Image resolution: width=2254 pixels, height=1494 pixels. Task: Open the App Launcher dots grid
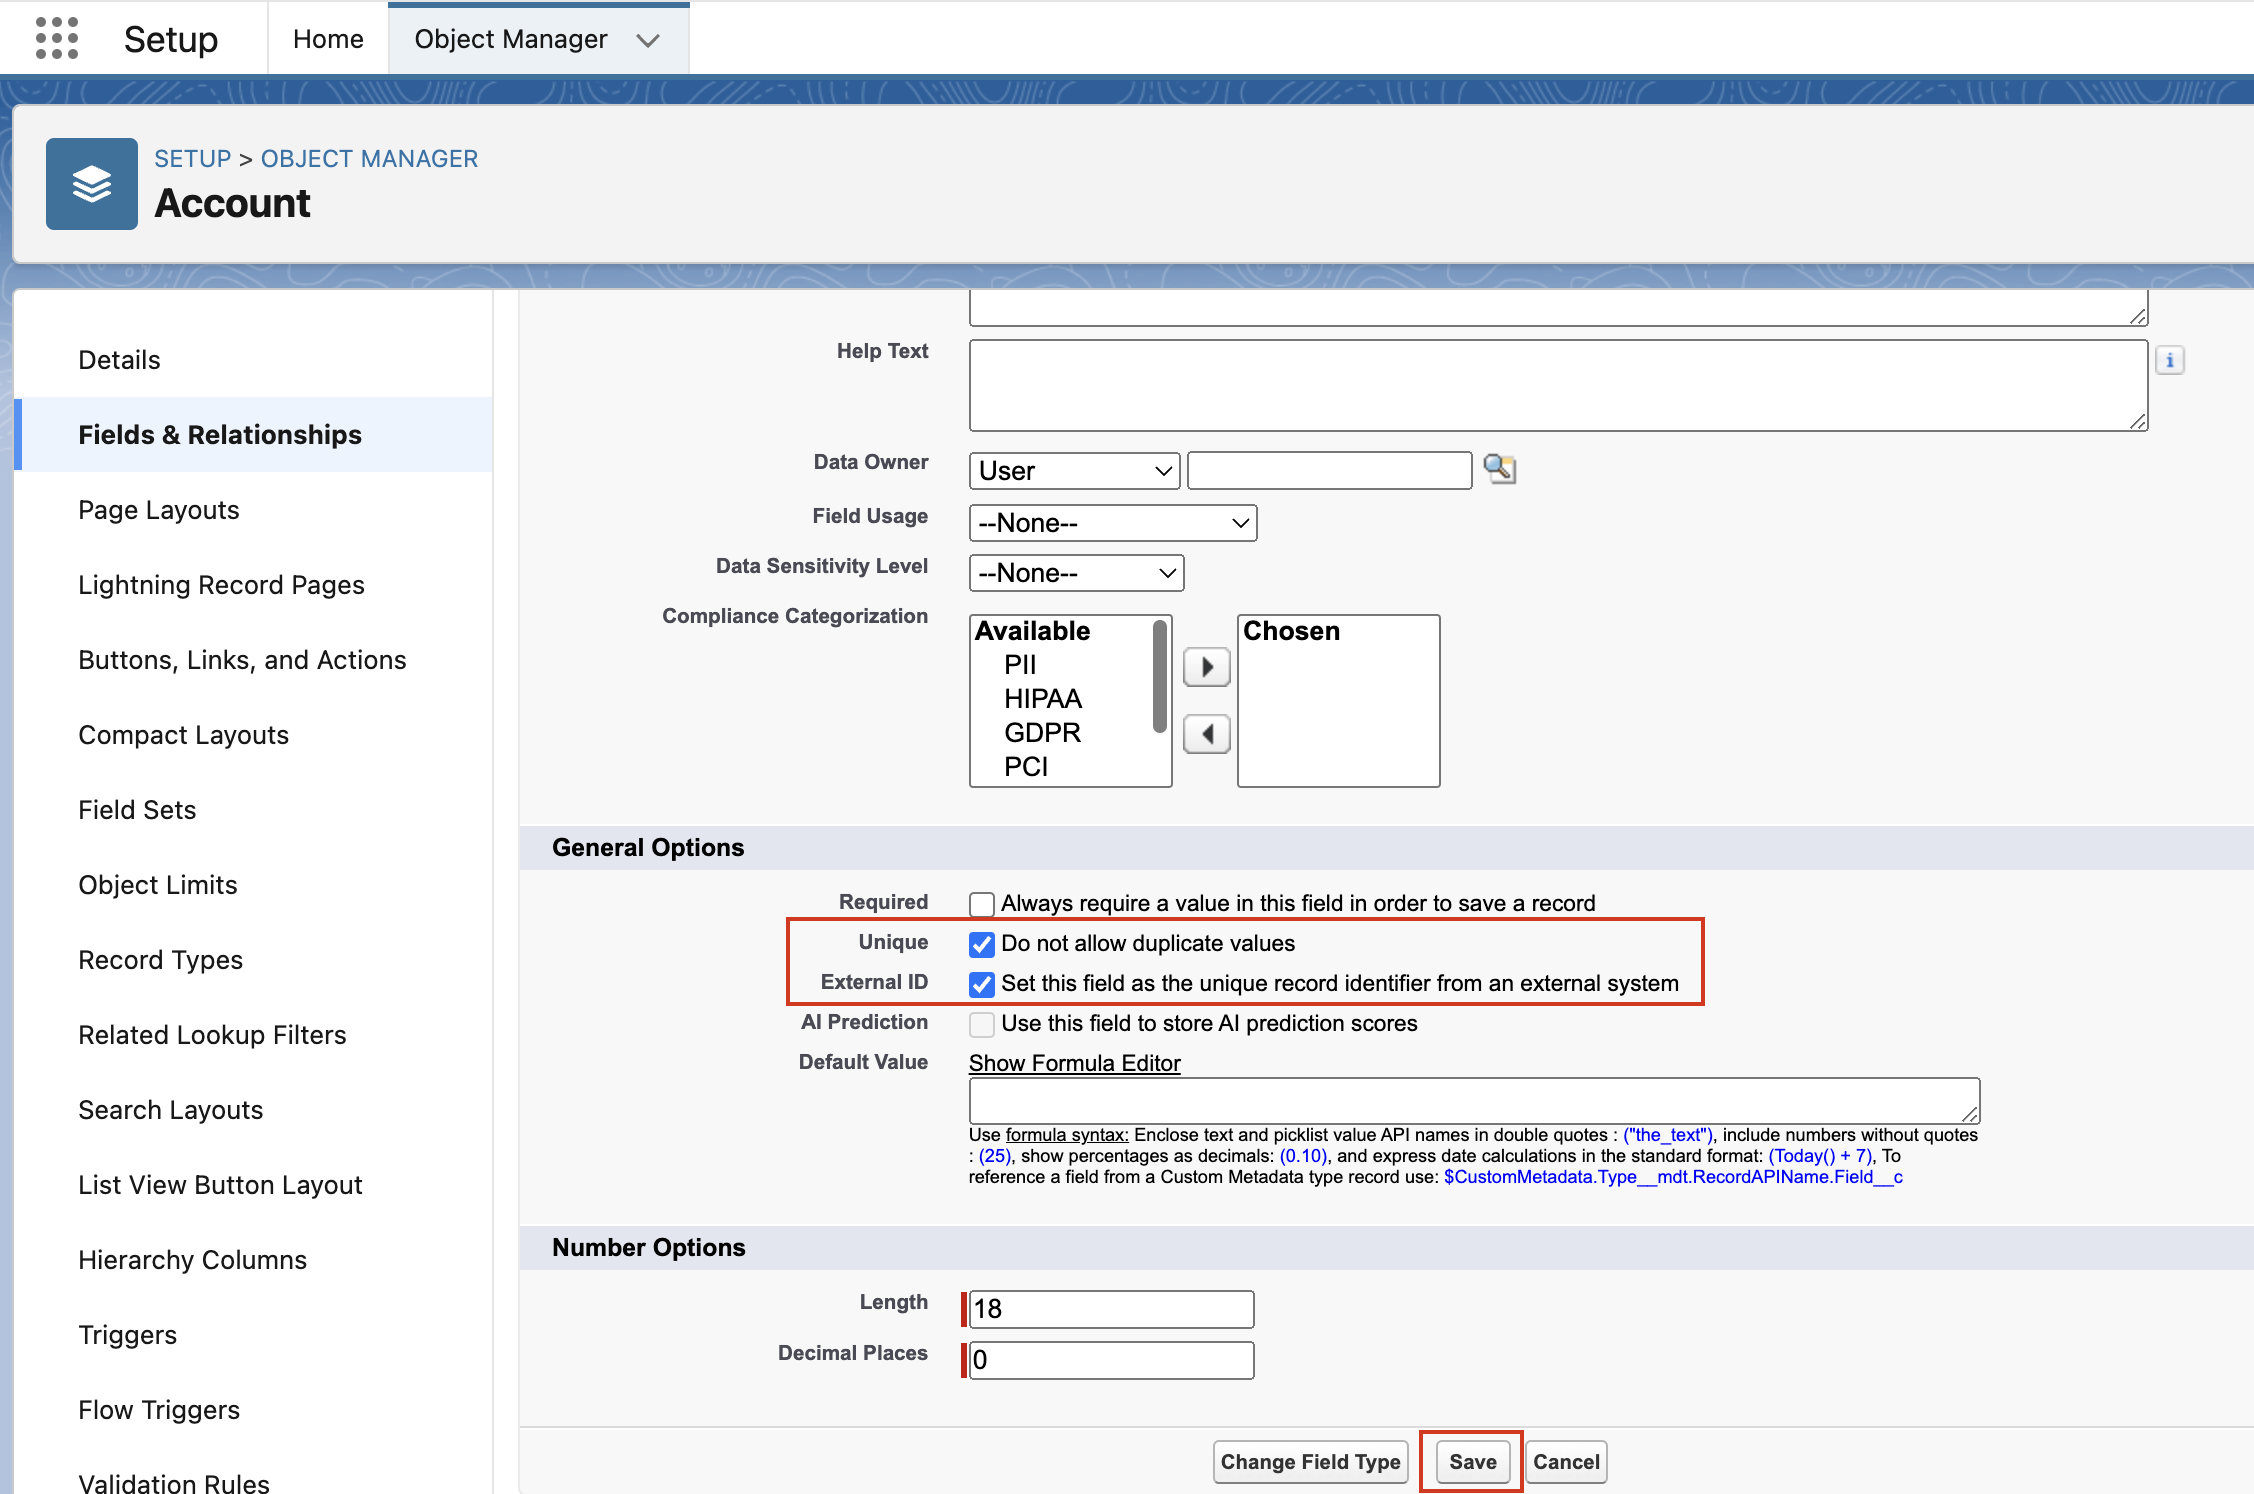pos(56,39)
